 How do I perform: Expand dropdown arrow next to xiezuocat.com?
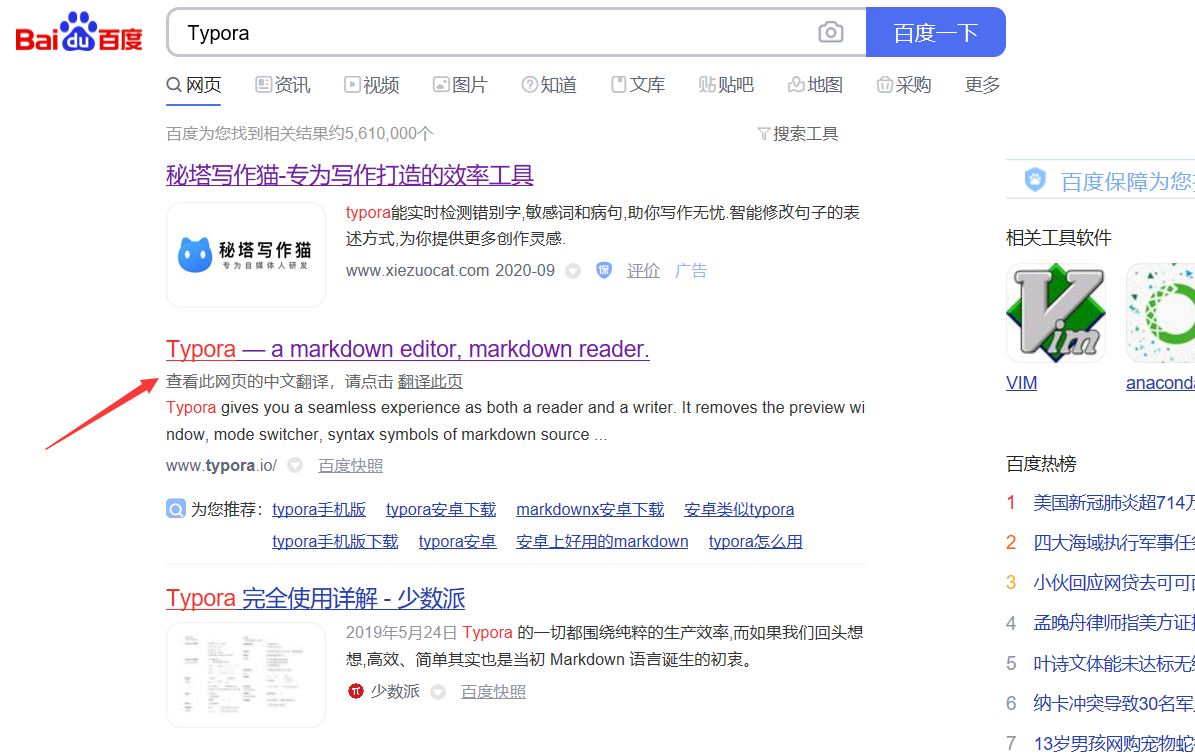[573, 271]
